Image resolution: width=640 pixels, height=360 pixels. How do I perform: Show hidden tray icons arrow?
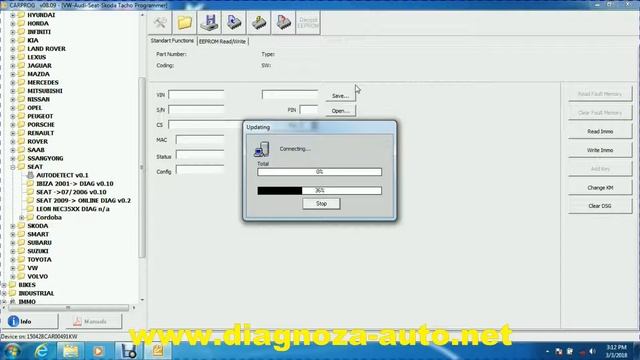[547, 351]
